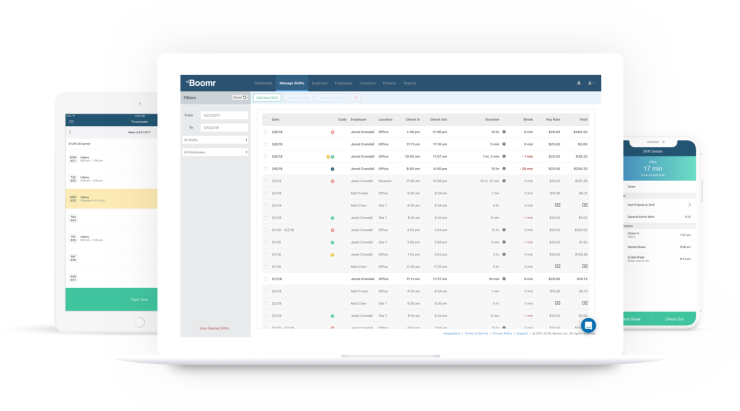Open the user account menu icon

(x=590, y=83)
